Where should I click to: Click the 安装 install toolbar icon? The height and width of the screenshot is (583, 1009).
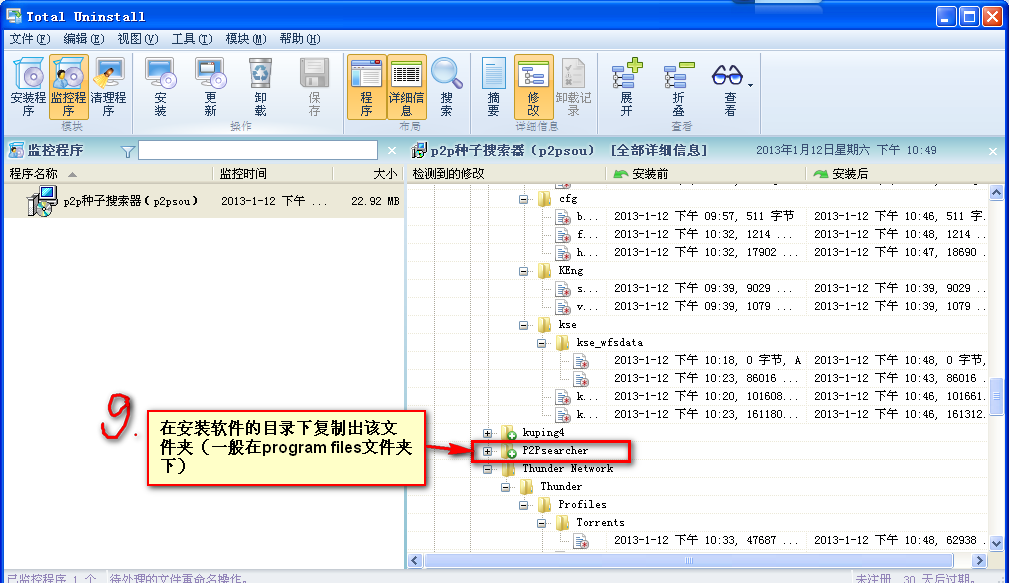click(160, 87)
